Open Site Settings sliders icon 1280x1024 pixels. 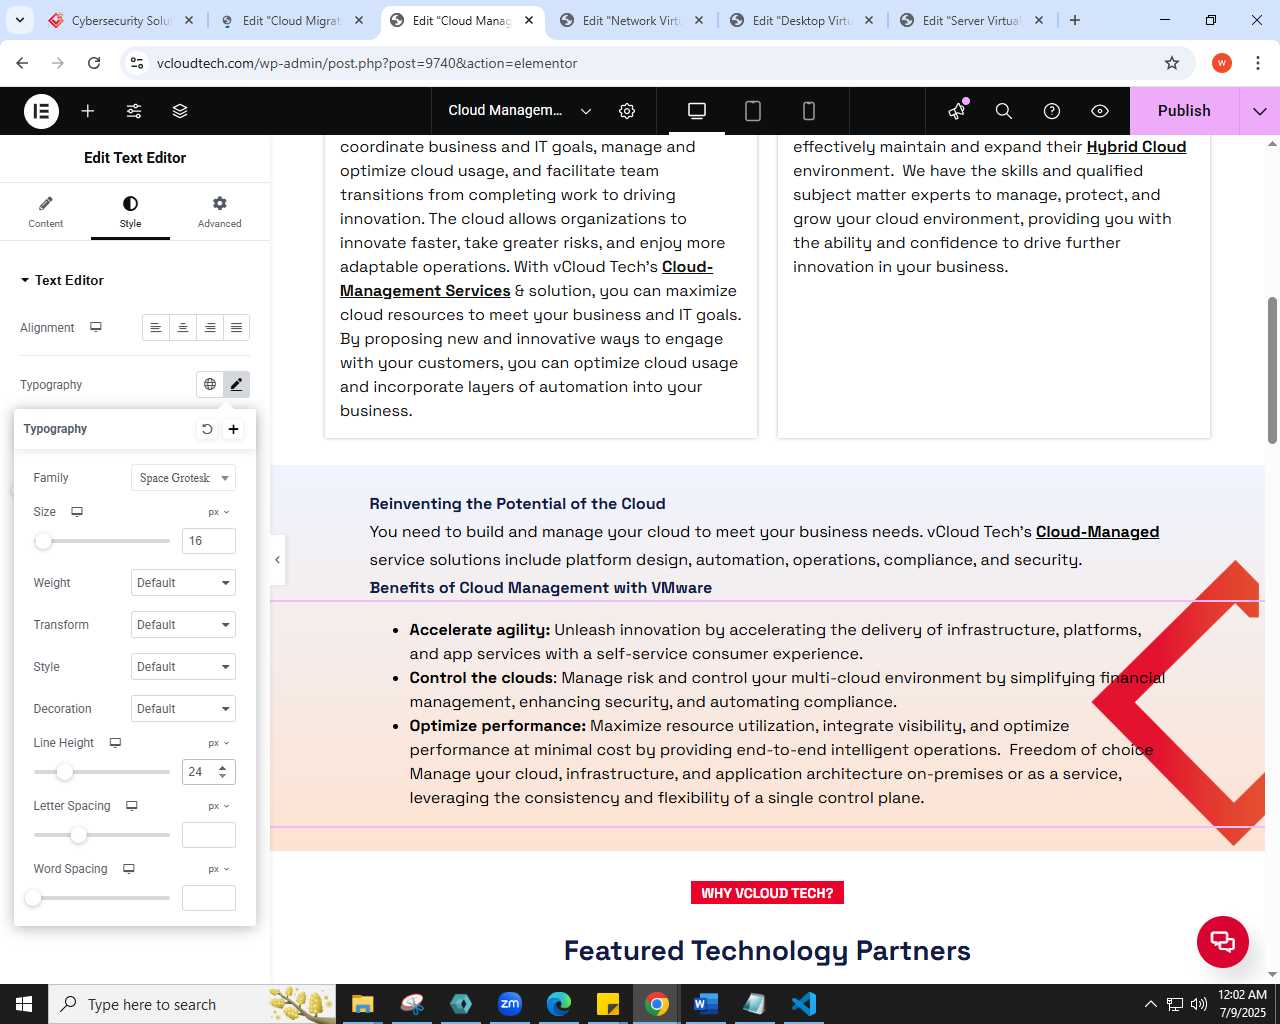coord(134,111)
